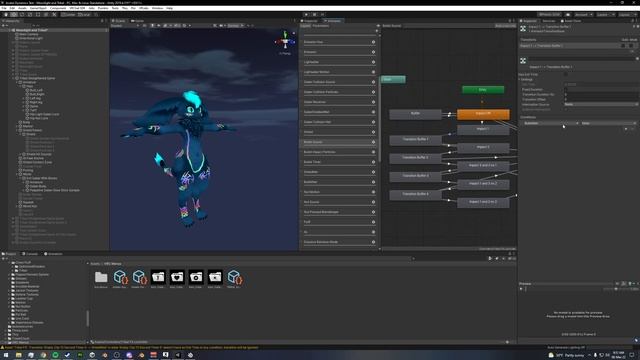Open Spotify from the taskbar
The image size is (640, 360).
55,355
